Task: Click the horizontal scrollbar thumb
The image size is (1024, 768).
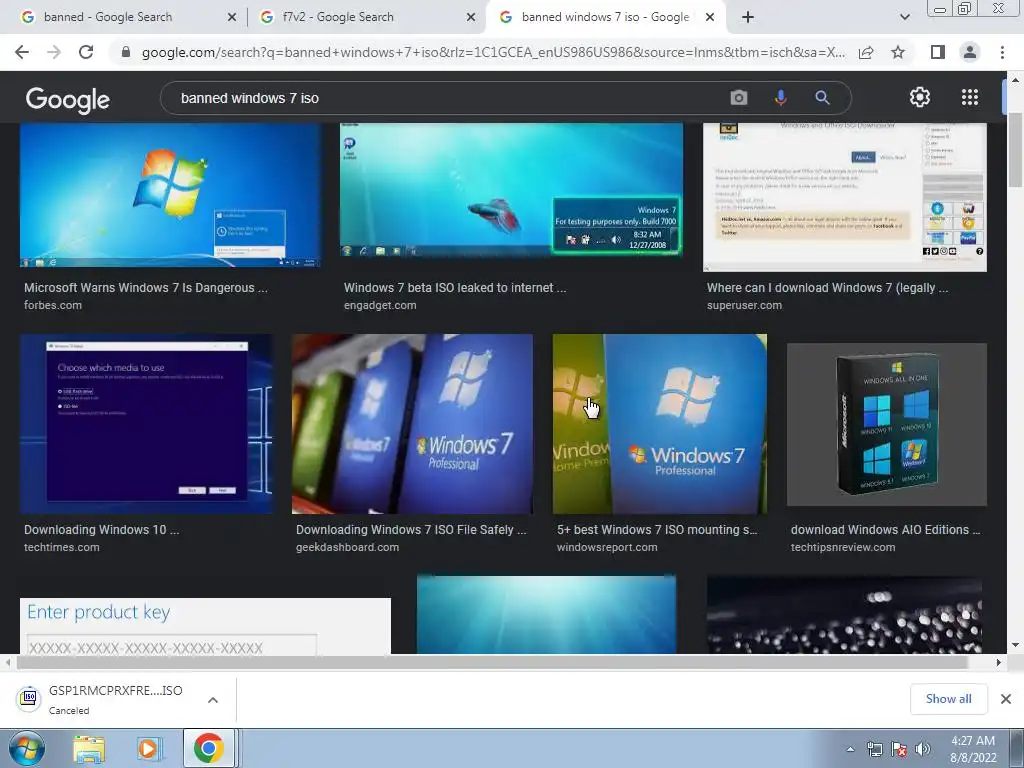Action: 492,662
